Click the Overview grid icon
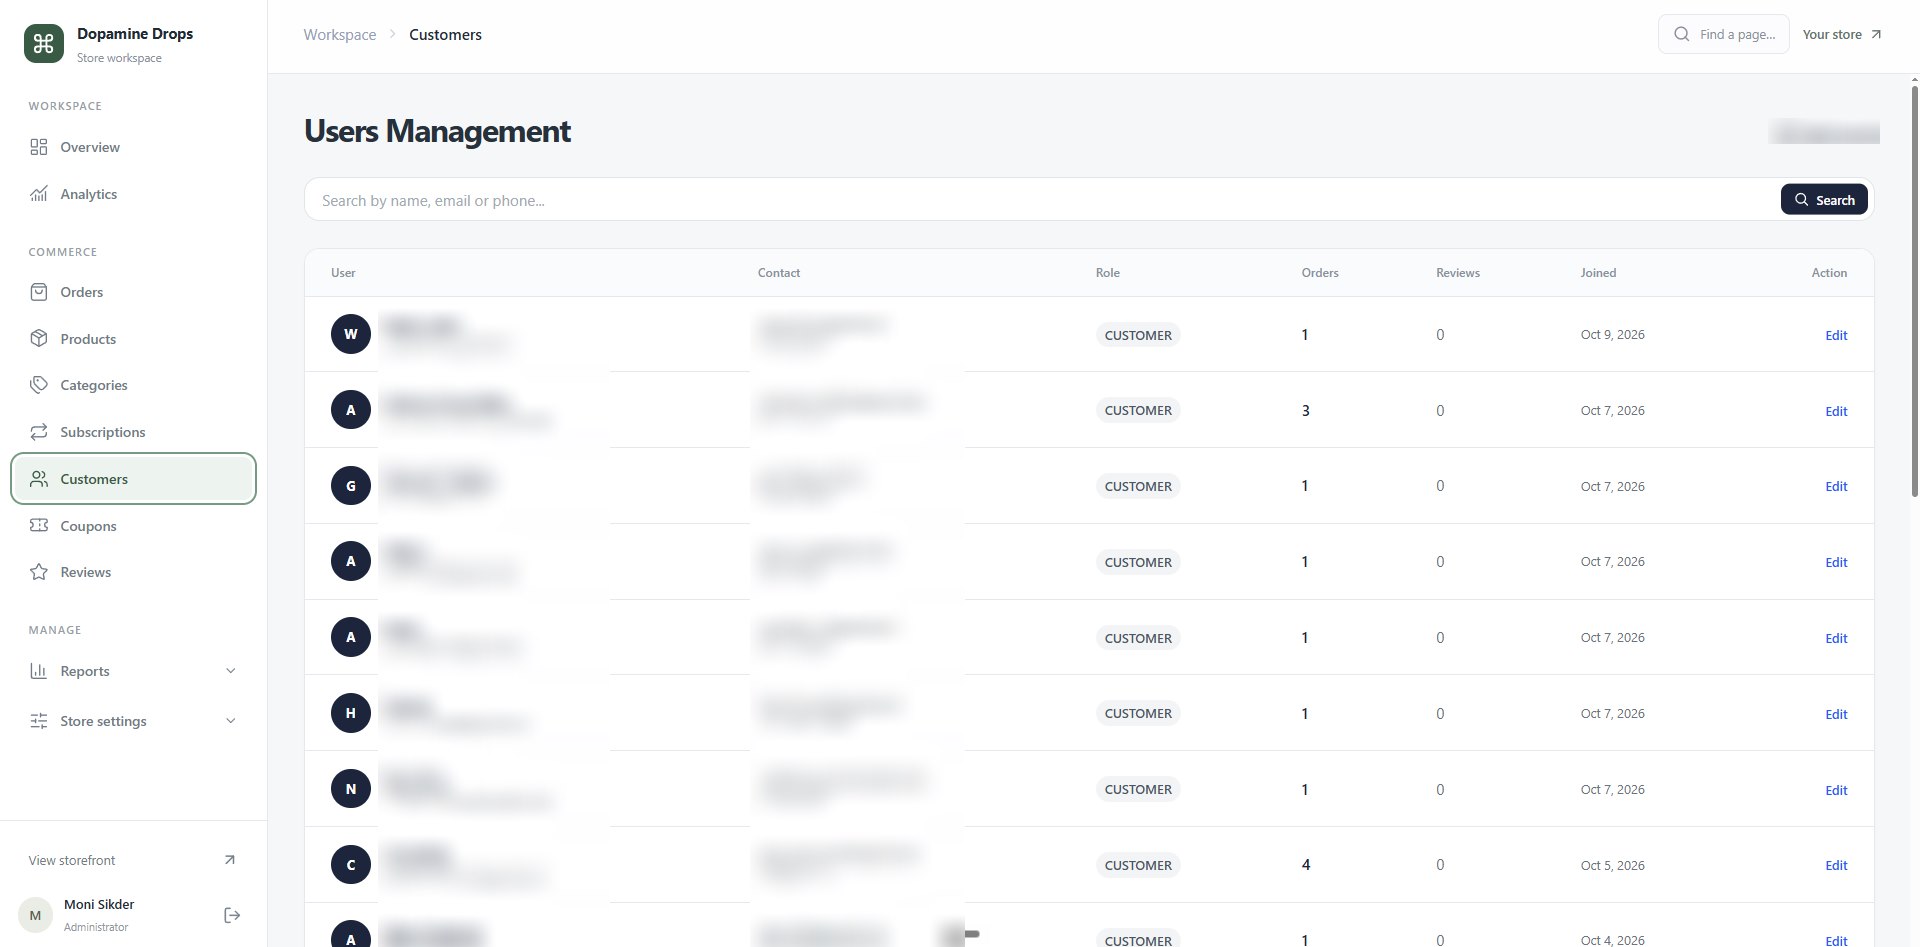The width and height of the screenshot is (1920, 947). 39,147
